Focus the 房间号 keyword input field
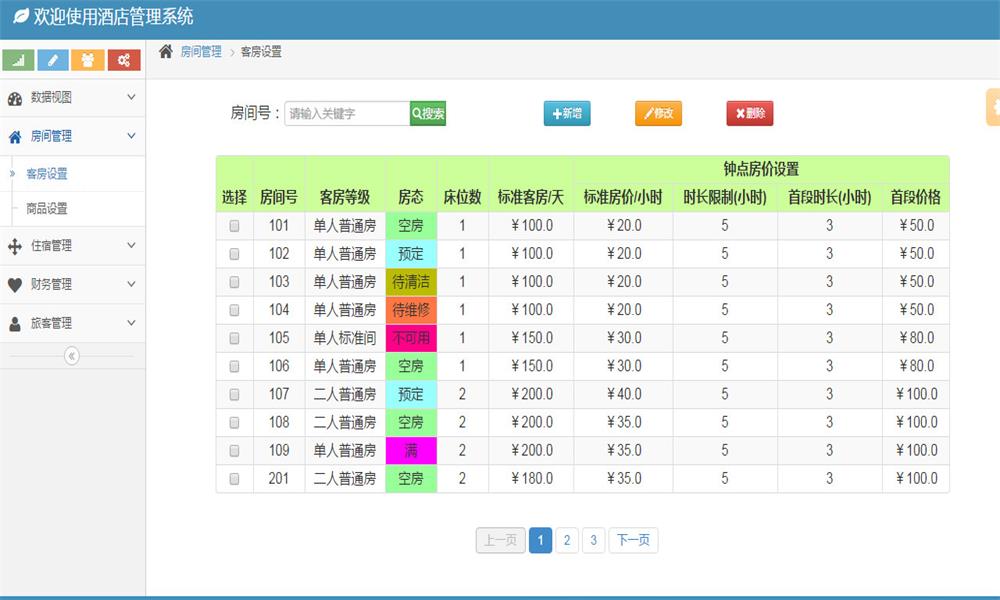The width and height of the screenshot is (1000, 600). click(x=347, y=113)
